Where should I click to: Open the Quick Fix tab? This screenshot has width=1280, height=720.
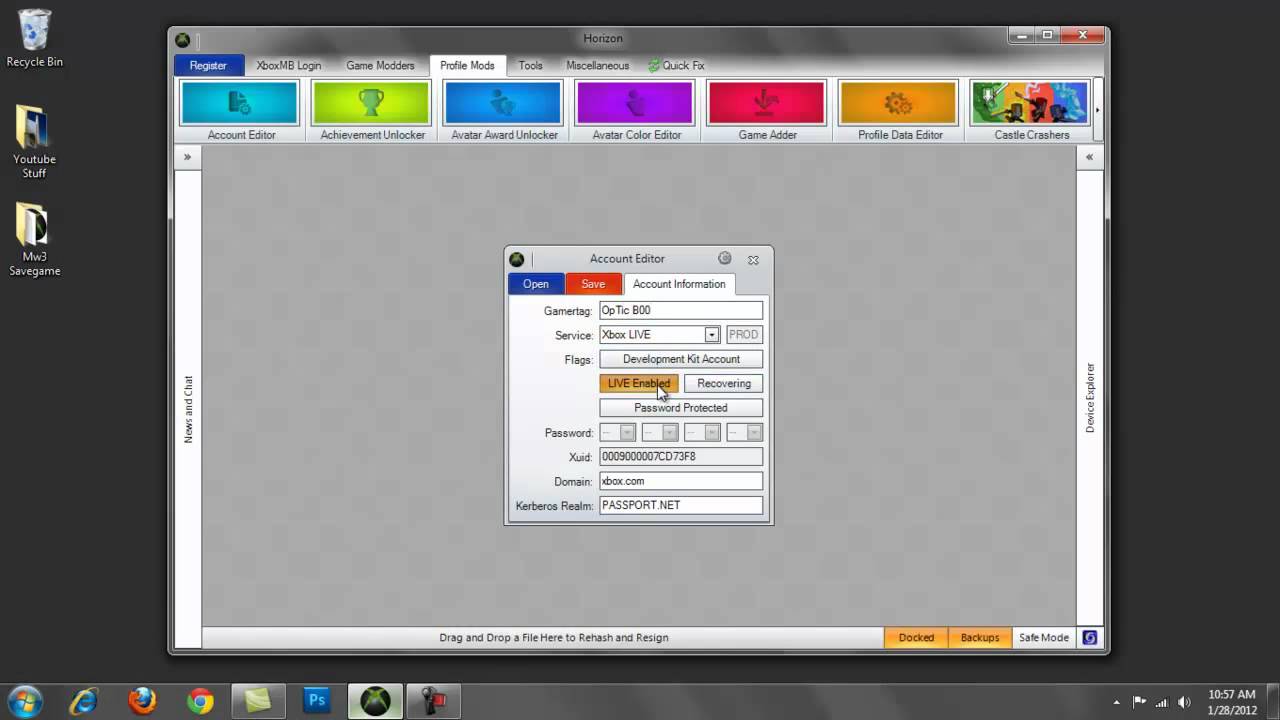677,65
